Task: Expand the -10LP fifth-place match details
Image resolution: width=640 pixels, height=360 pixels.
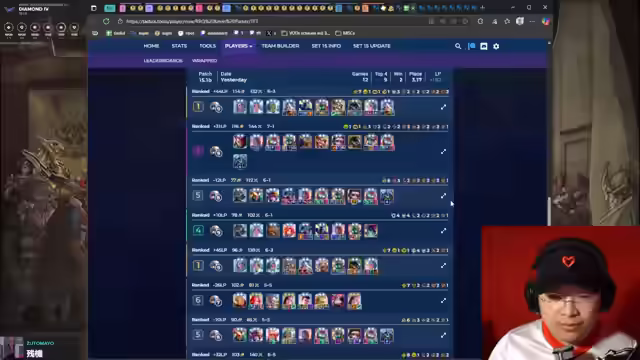Action: [443, 336]
